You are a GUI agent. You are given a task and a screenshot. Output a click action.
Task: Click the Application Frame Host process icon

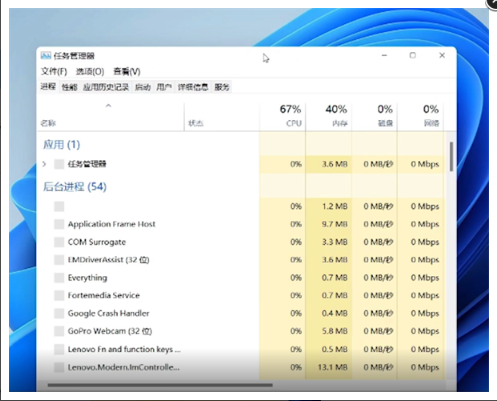click(59, 224)
